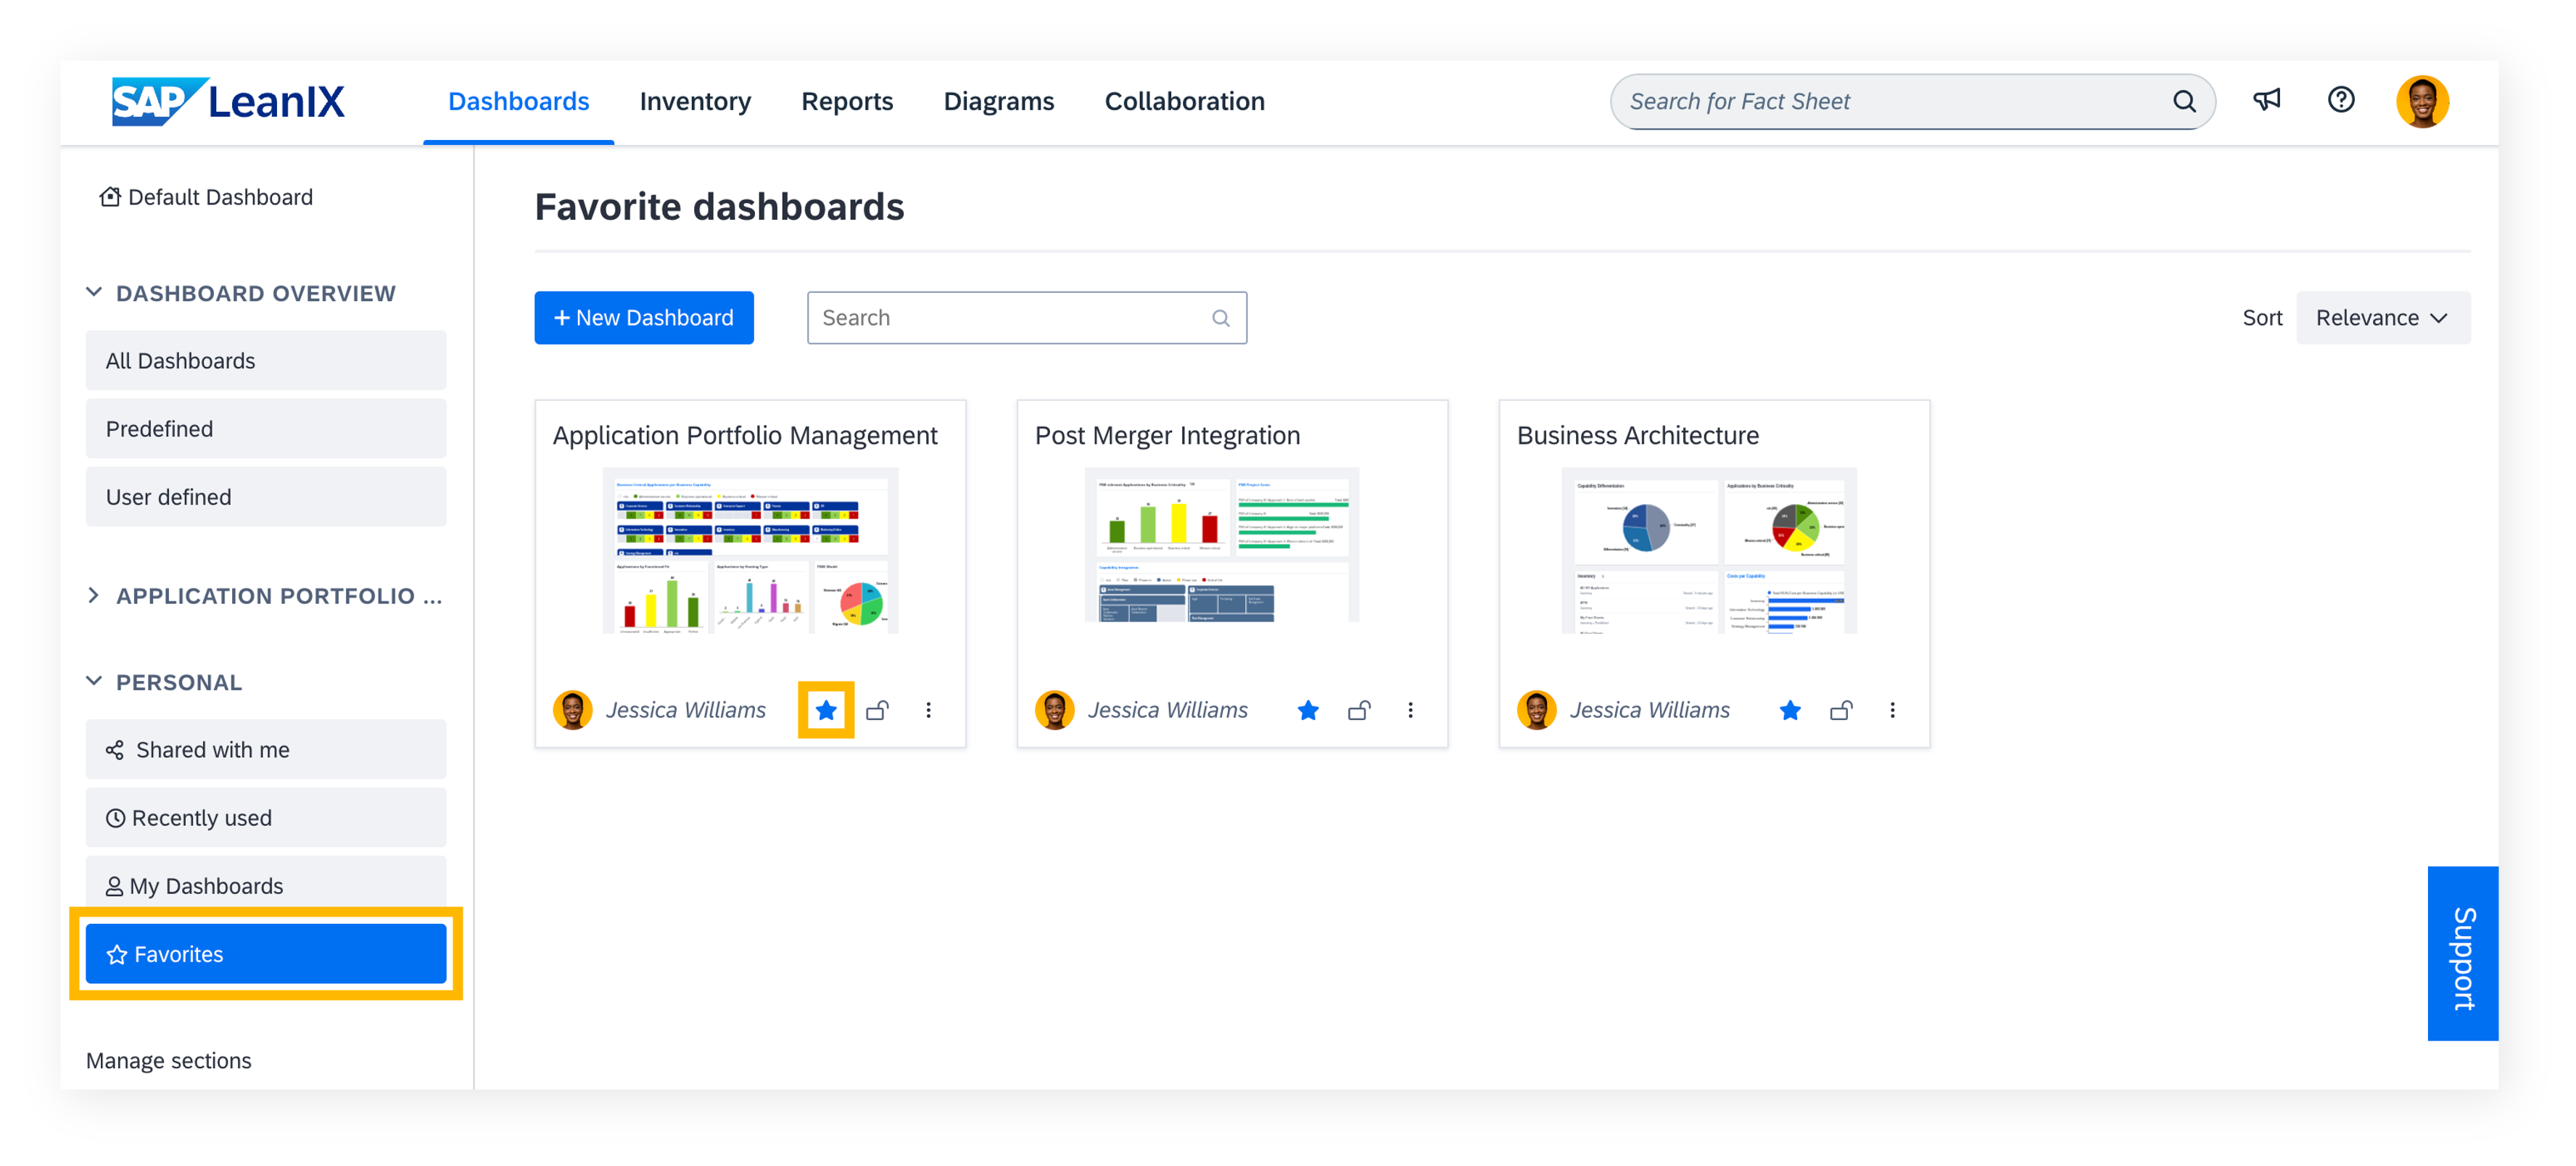Click lock icon on Business Architecture card
This screenshot has height=1166, width=2576.
(x=1841, y=710)
